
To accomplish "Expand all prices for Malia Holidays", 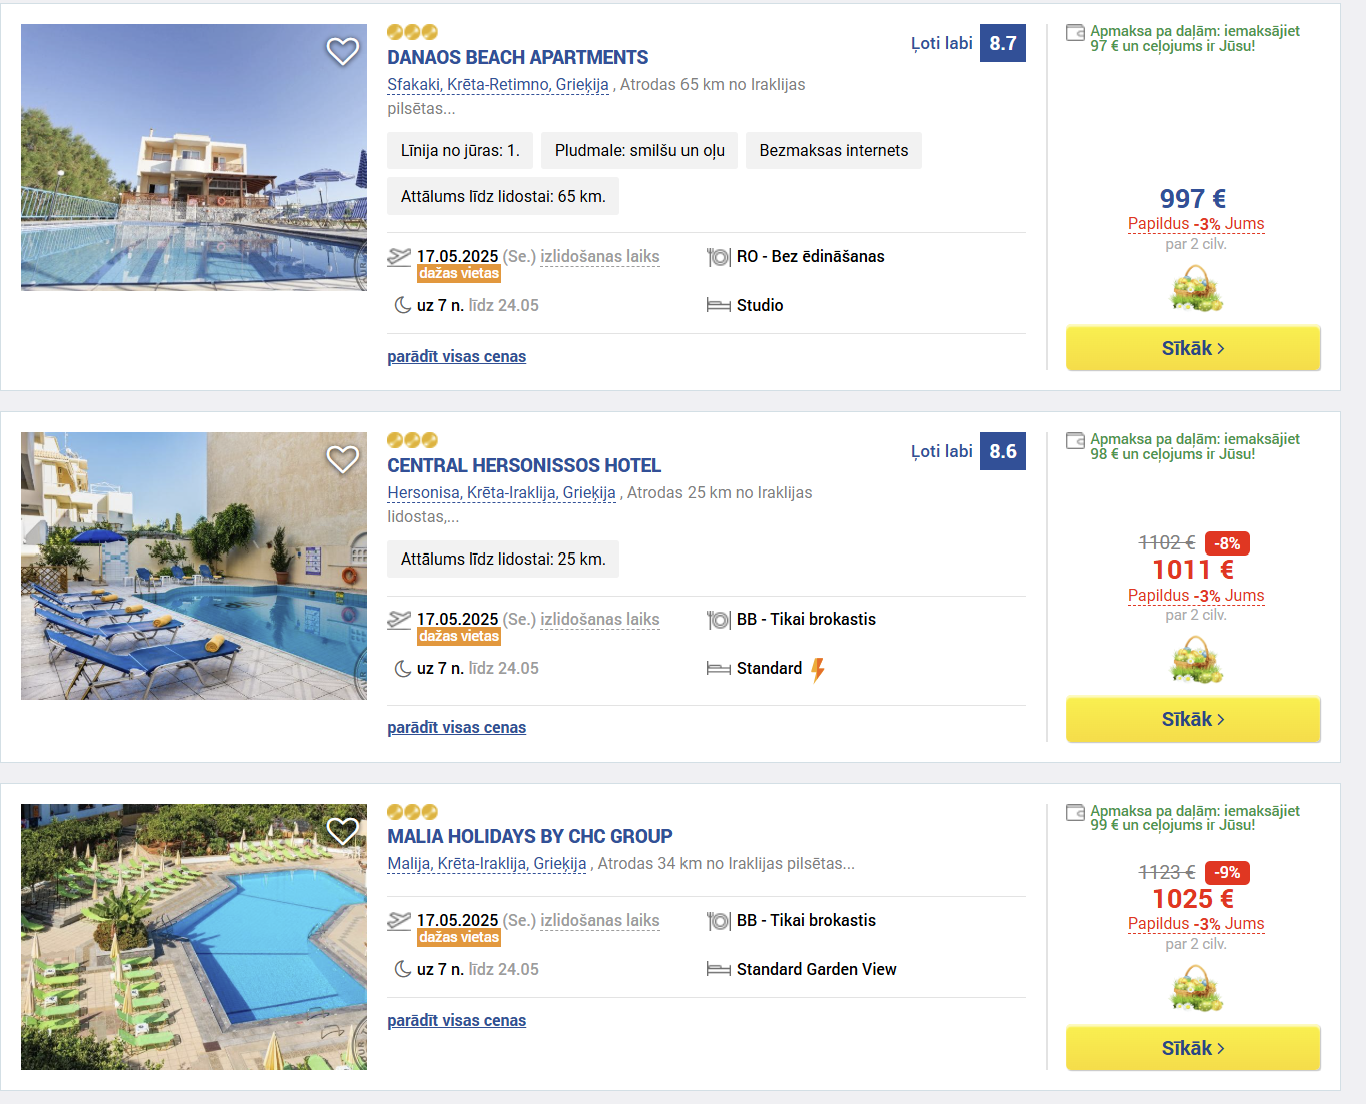I will [456, 1021].
